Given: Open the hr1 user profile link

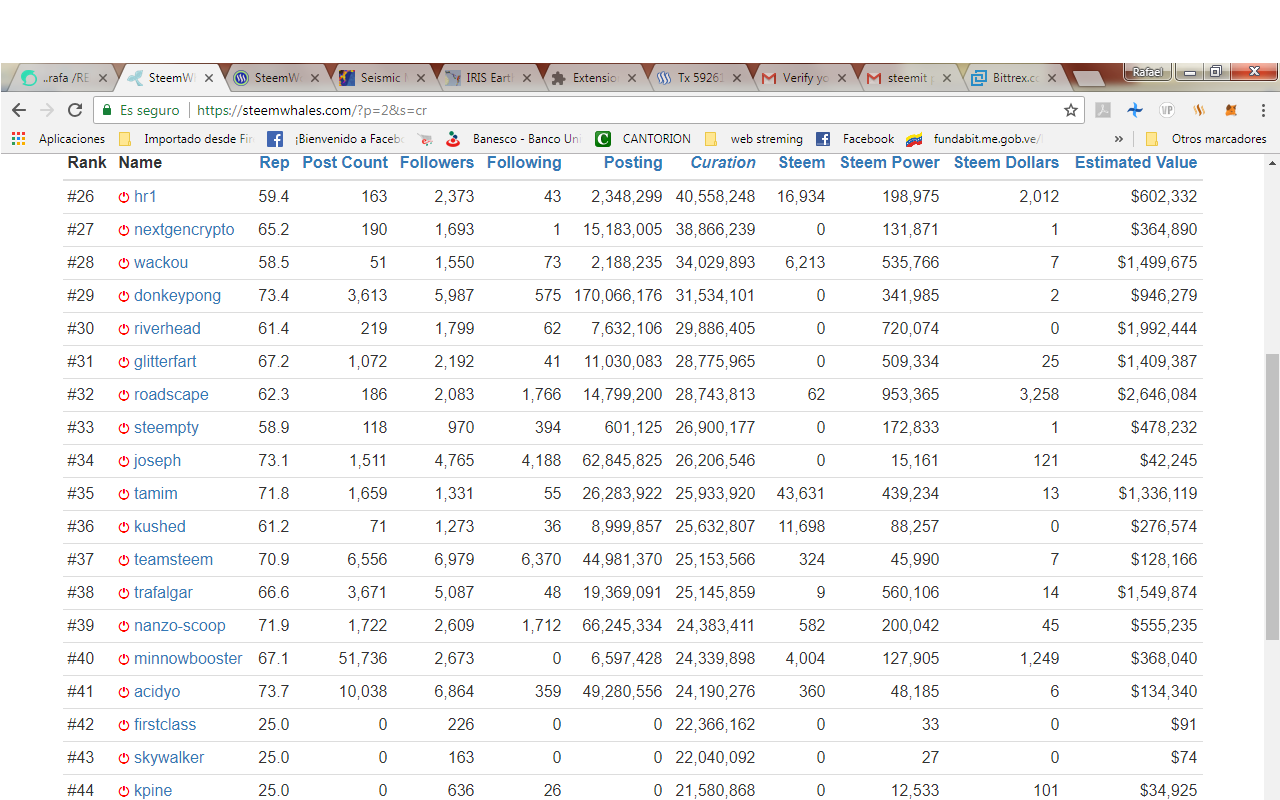Looking at the screenshot, I should point(145,197).
